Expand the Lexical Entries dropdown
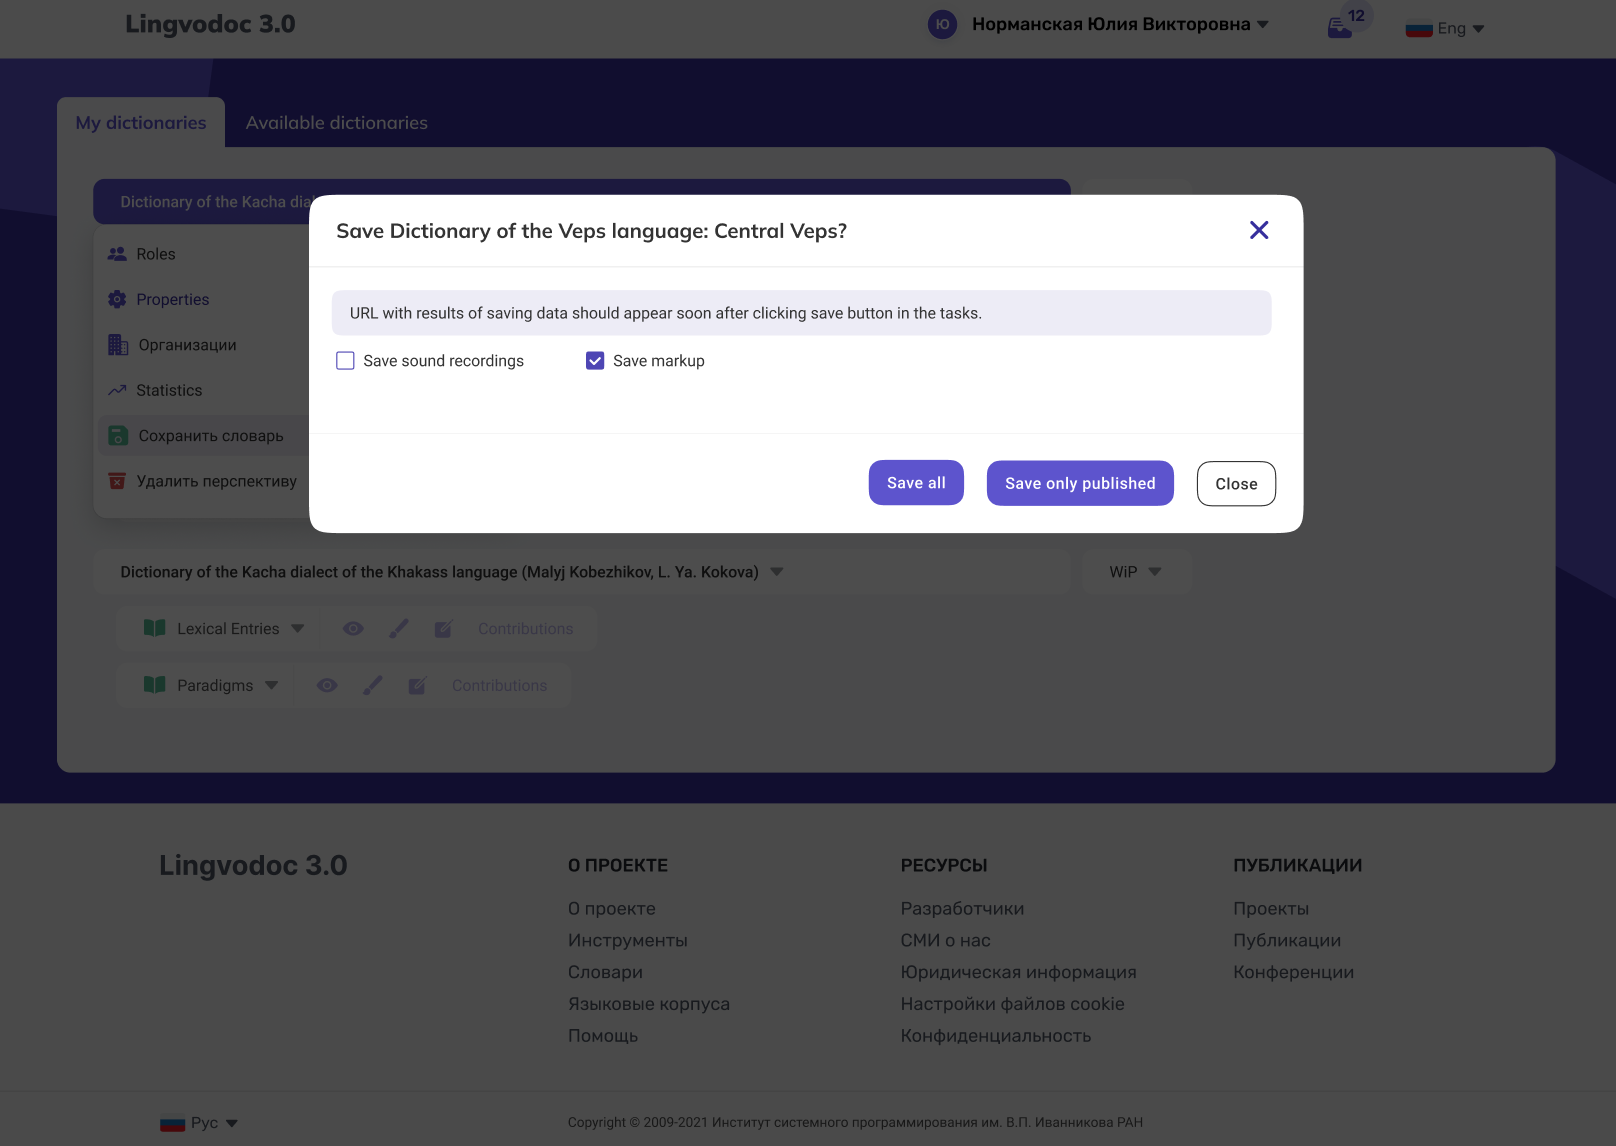The width and height of the screenshot is (1616, 1146). (298, 629)
